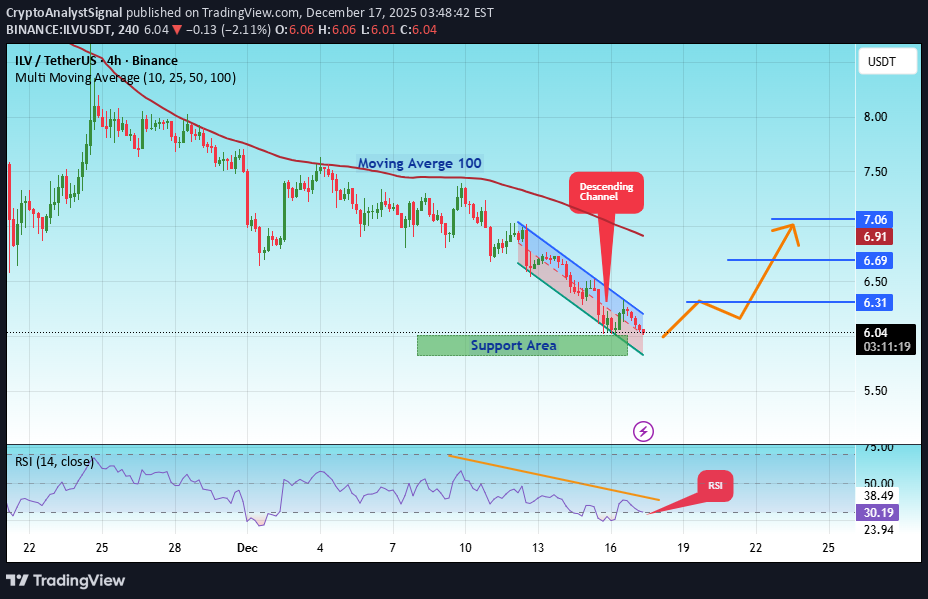
Task: Toggle the 30.19 RSI value tag
Action: click(875, 512)
